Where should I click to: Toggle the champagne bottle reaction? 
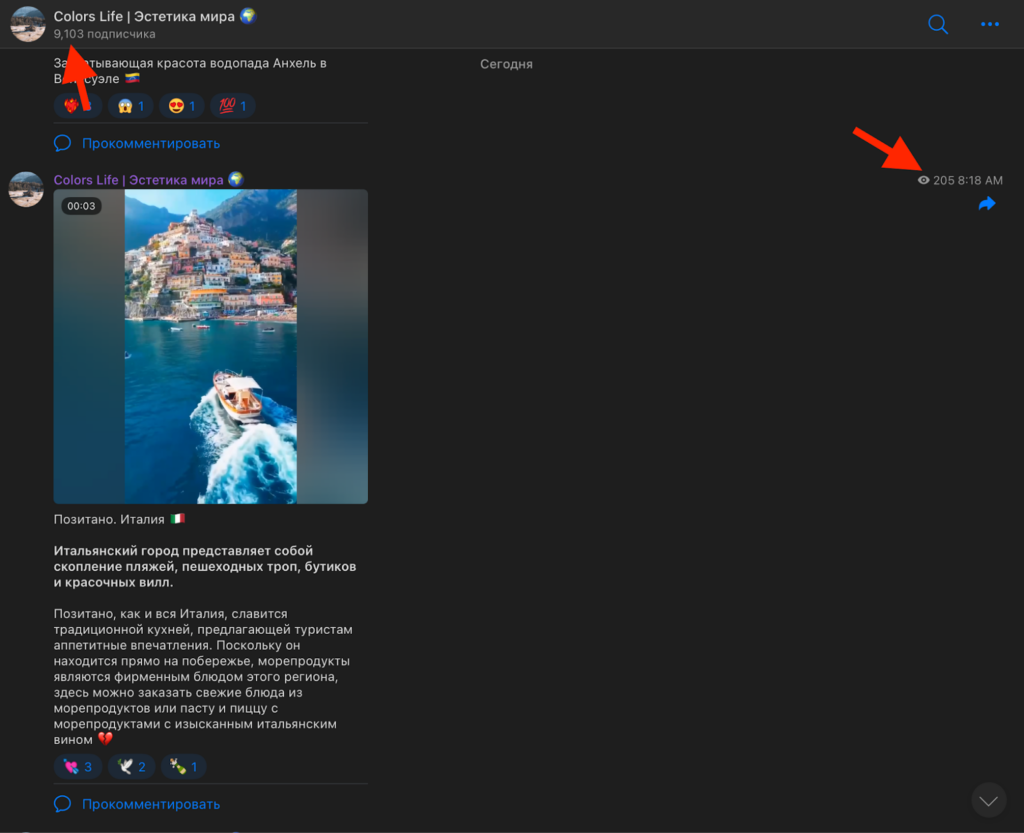(184, 766)
